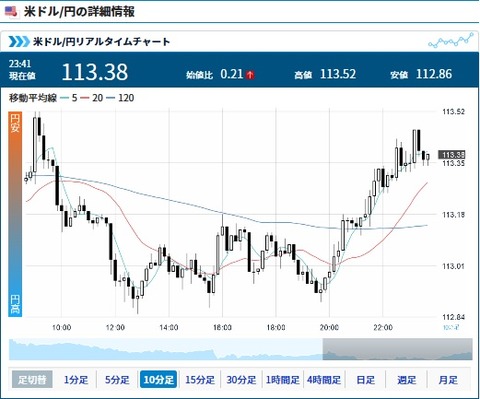Click the 米ドル/円リアルタイムチャート heading
The width and height of the screenshot is (480, 399).
click(x=101, y=42)
